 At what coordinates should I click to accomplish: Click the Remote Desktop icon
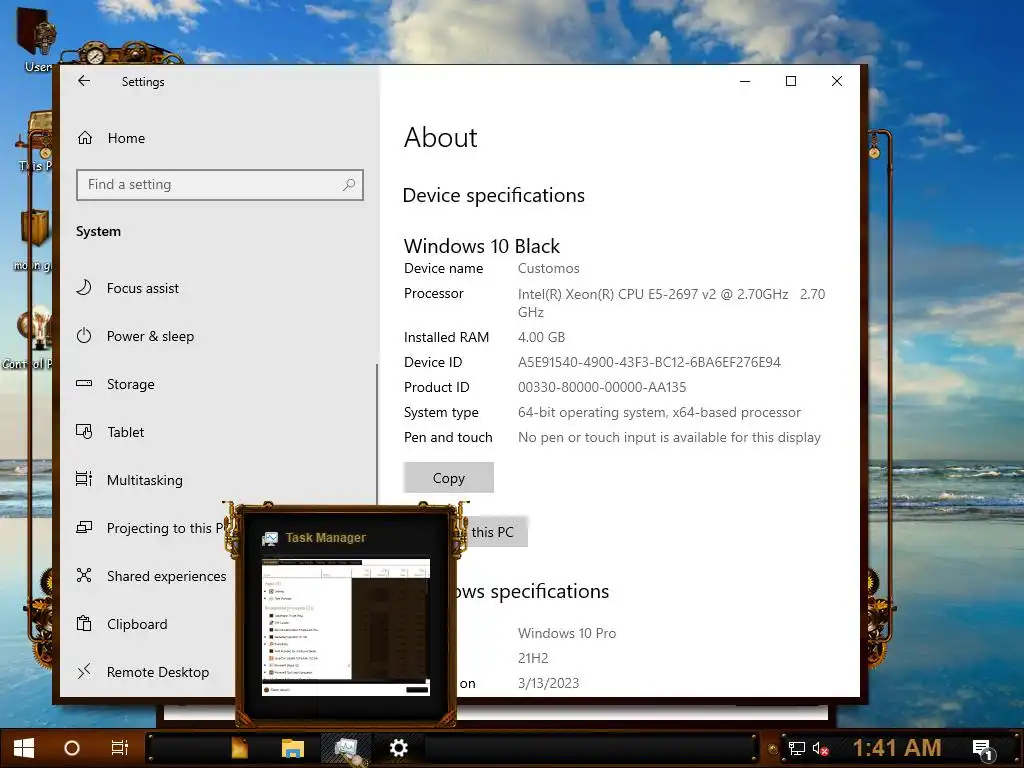point(84,671)
